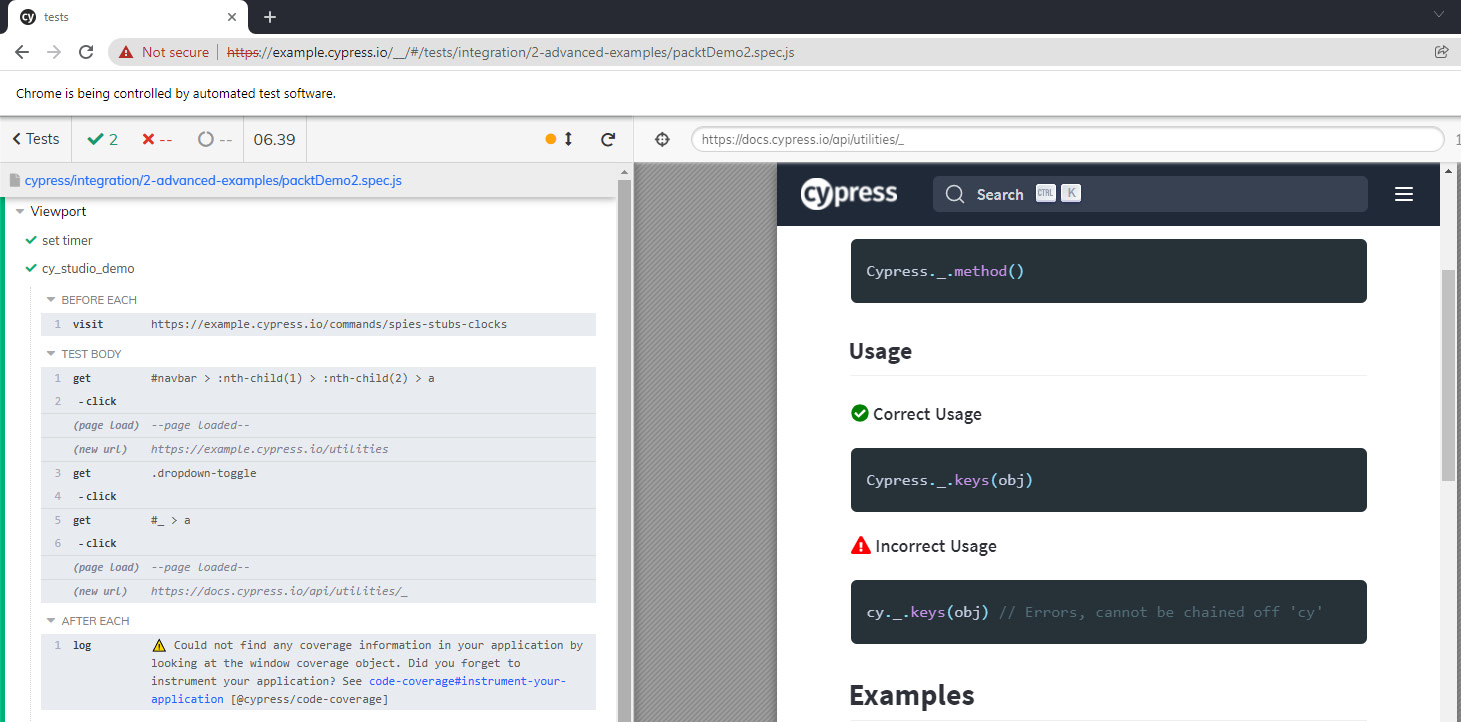Open the selector playground crosshair

point(661,140)
